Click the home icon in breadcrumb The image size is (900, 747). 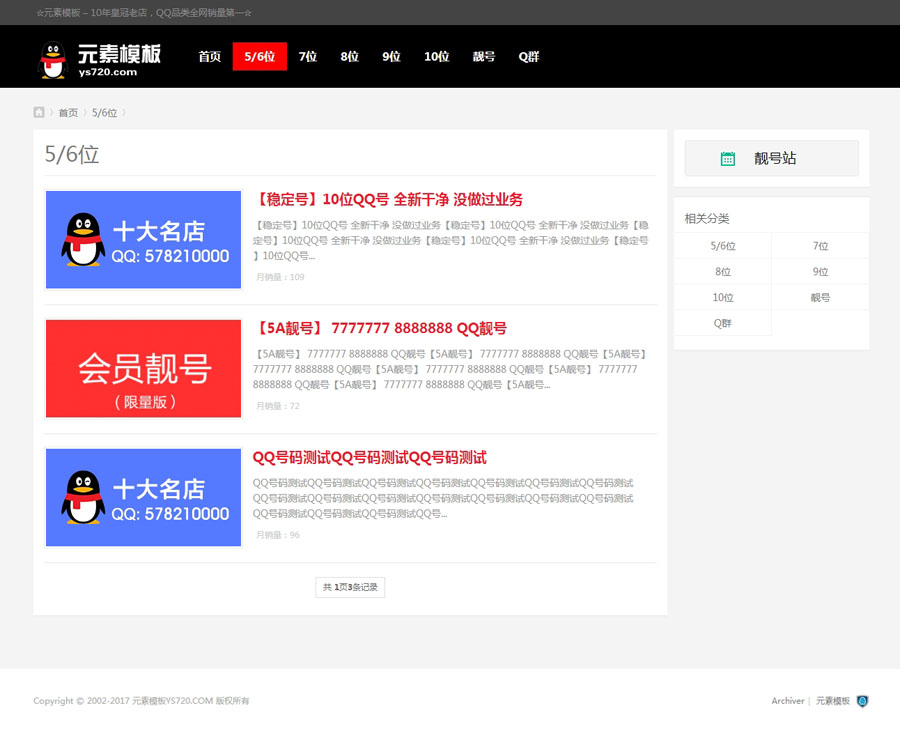pyautogui.click(x=38, y=112)
